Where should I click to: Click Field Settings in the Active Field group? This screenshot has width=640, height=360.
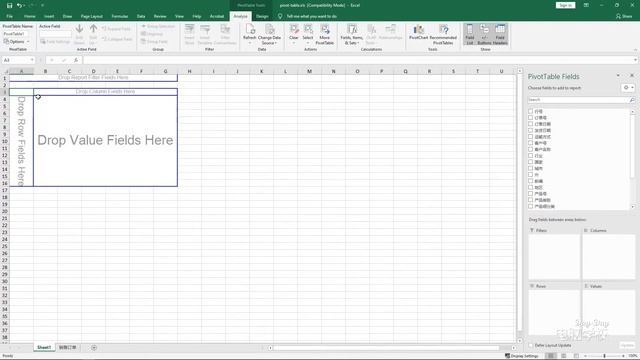(x=55, y=41)
